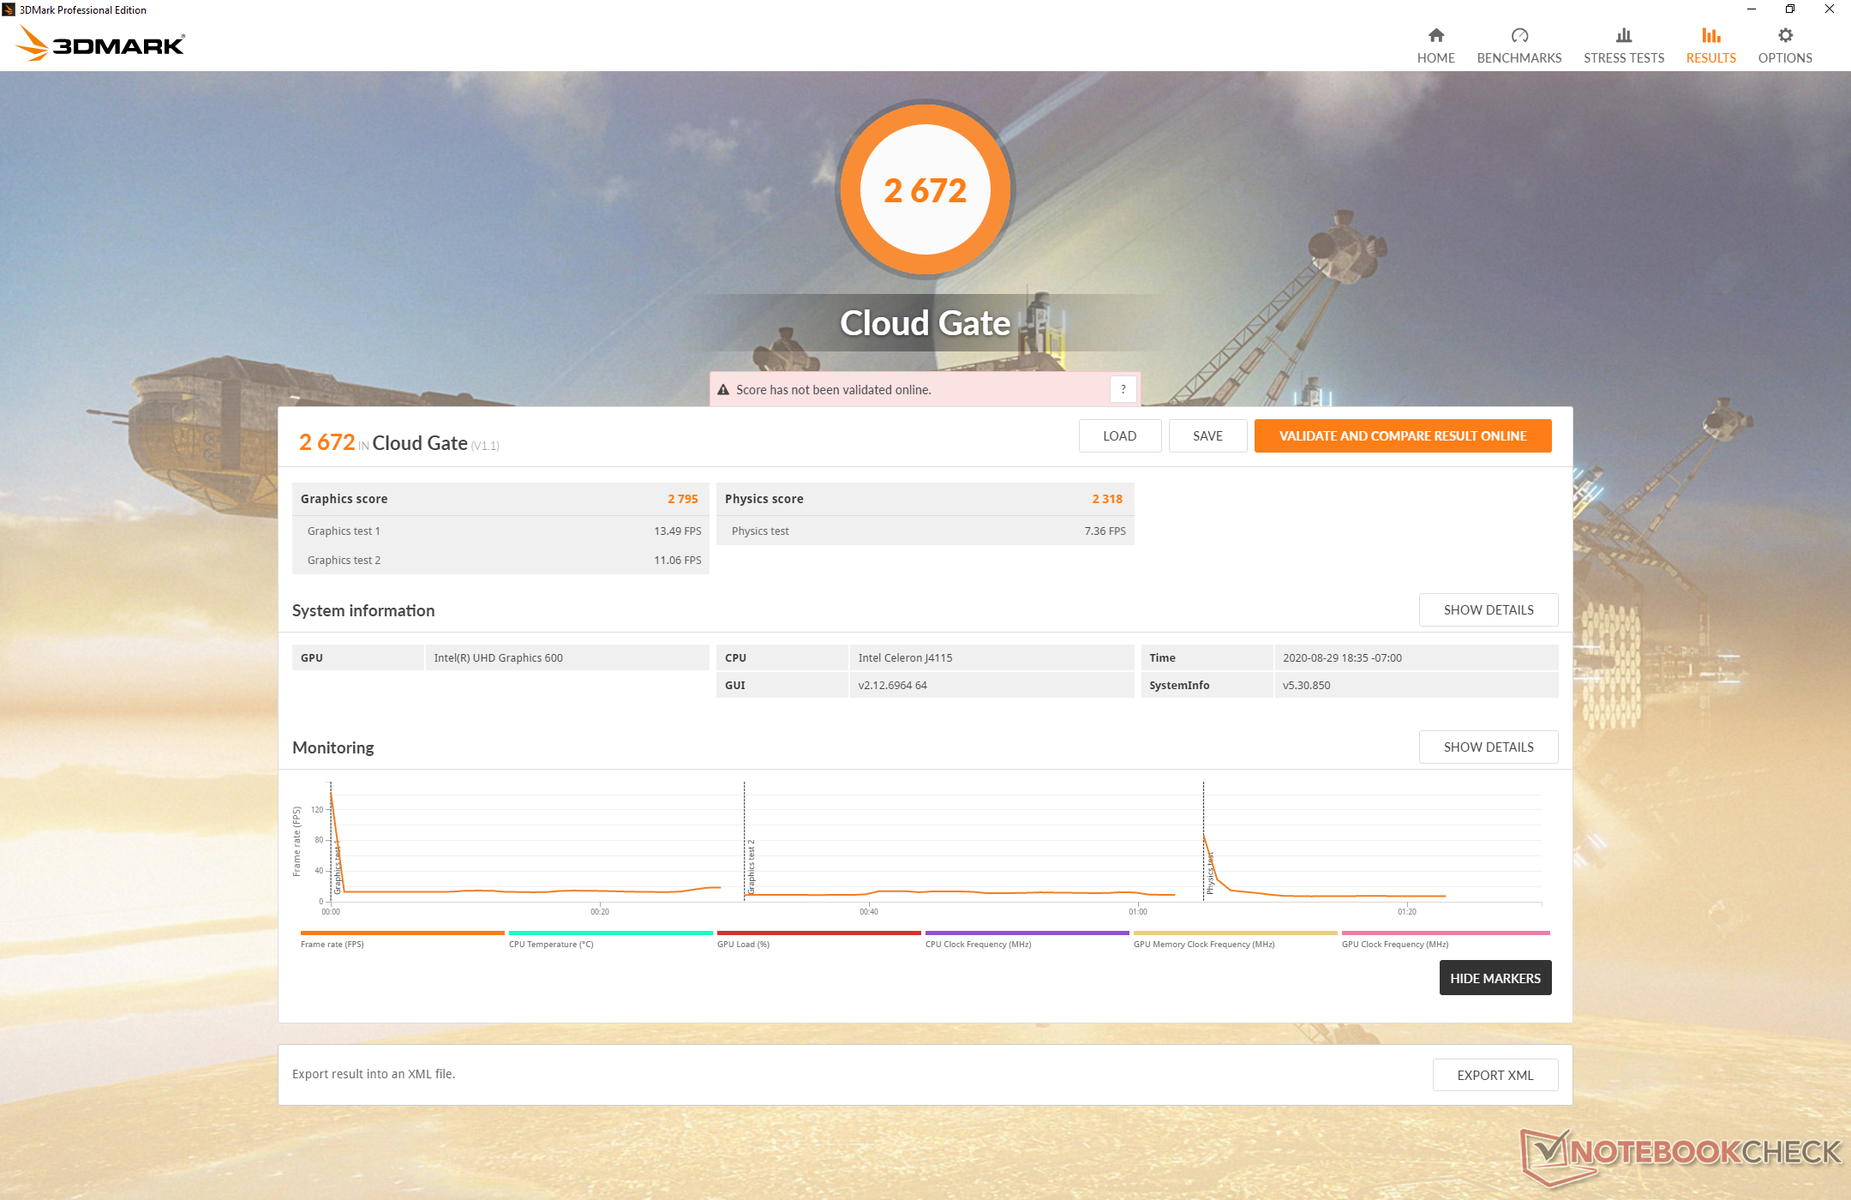The width and height of the screenshot is (1851, 1200).
Task: Click the Graphics test 2 chart marker
Action: tap(751, 866)
